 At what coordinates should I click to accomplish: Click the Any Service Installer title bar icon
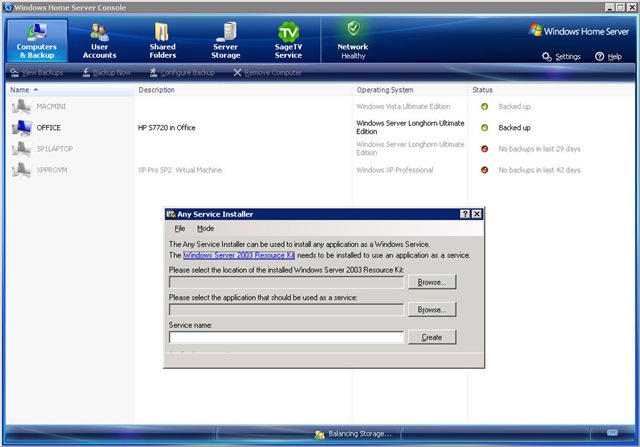click(x=171, y=214)
